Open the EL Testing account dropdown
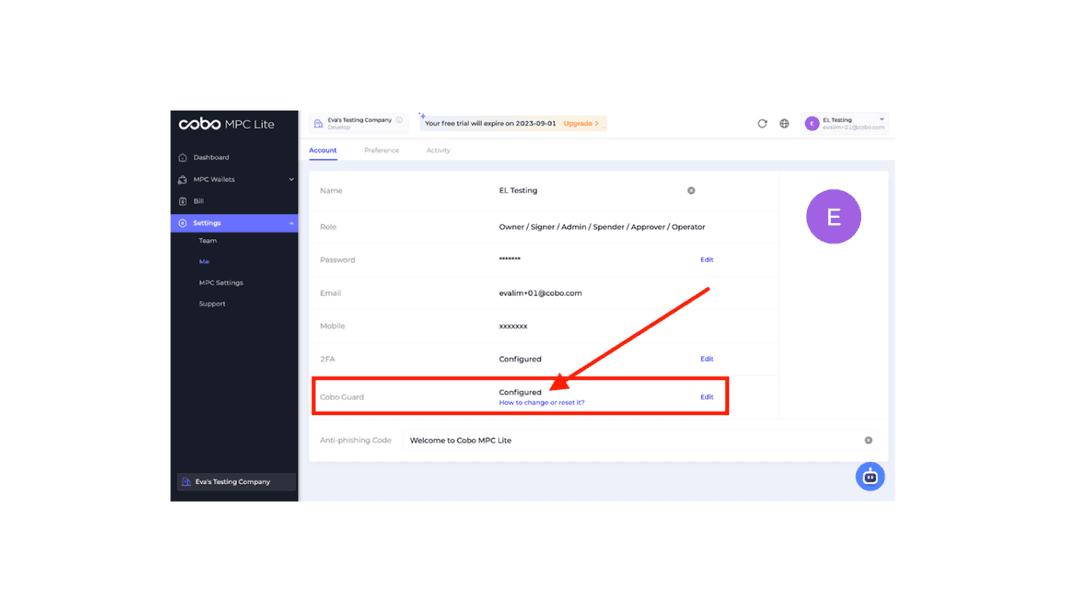Image resolution: width=1080 pixels, height=608 pixels. [x=881, y=120]
